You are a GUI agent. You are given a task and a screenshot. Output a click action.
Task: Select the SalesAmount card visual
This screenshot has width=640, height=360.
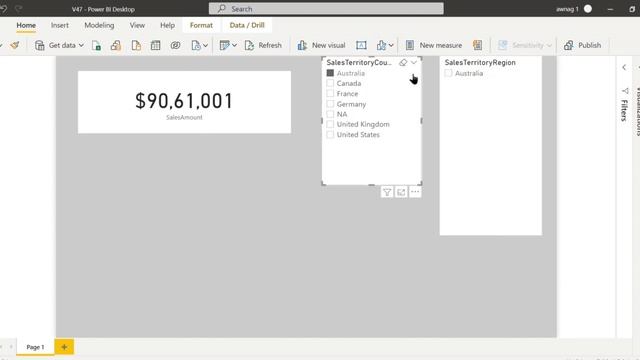pyautogui.click(x=184, y=102)
